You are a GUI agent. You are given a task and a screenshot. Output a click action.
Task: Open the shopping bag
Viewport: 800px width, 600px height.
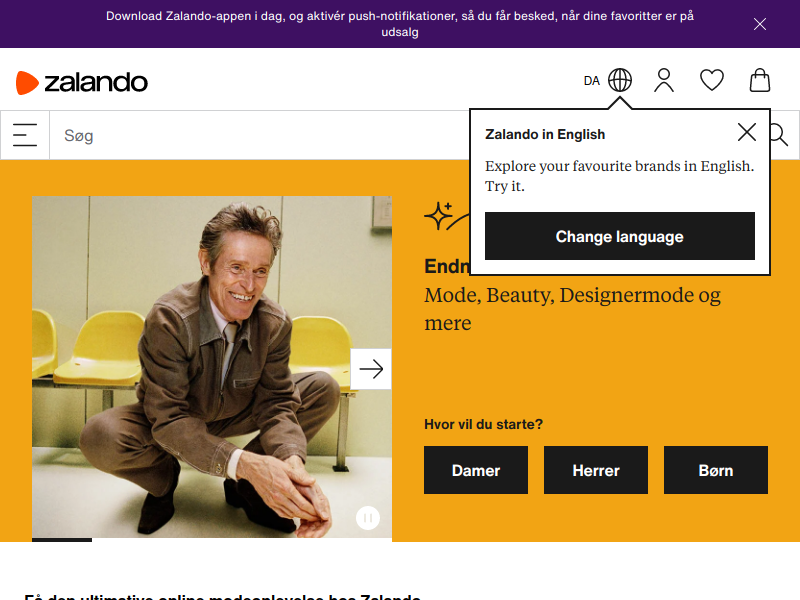[760, 80]
